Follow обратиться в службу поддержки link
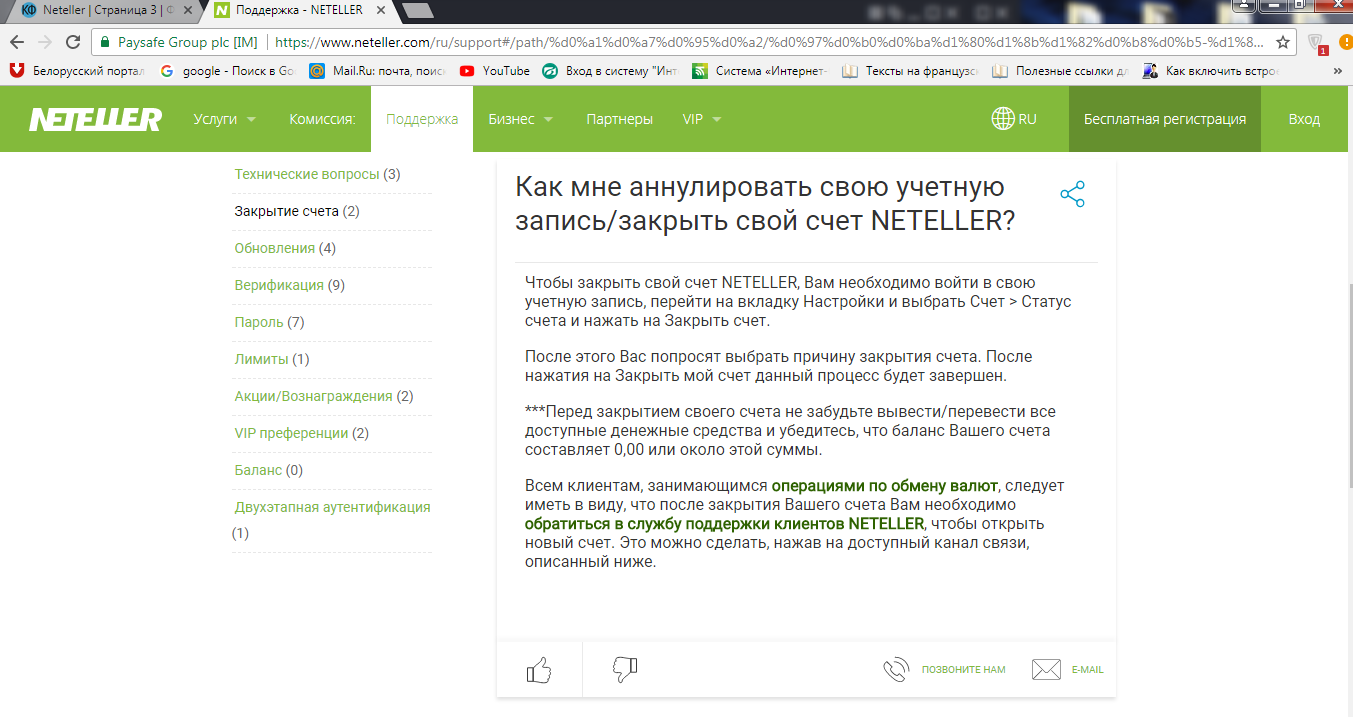 725,524
